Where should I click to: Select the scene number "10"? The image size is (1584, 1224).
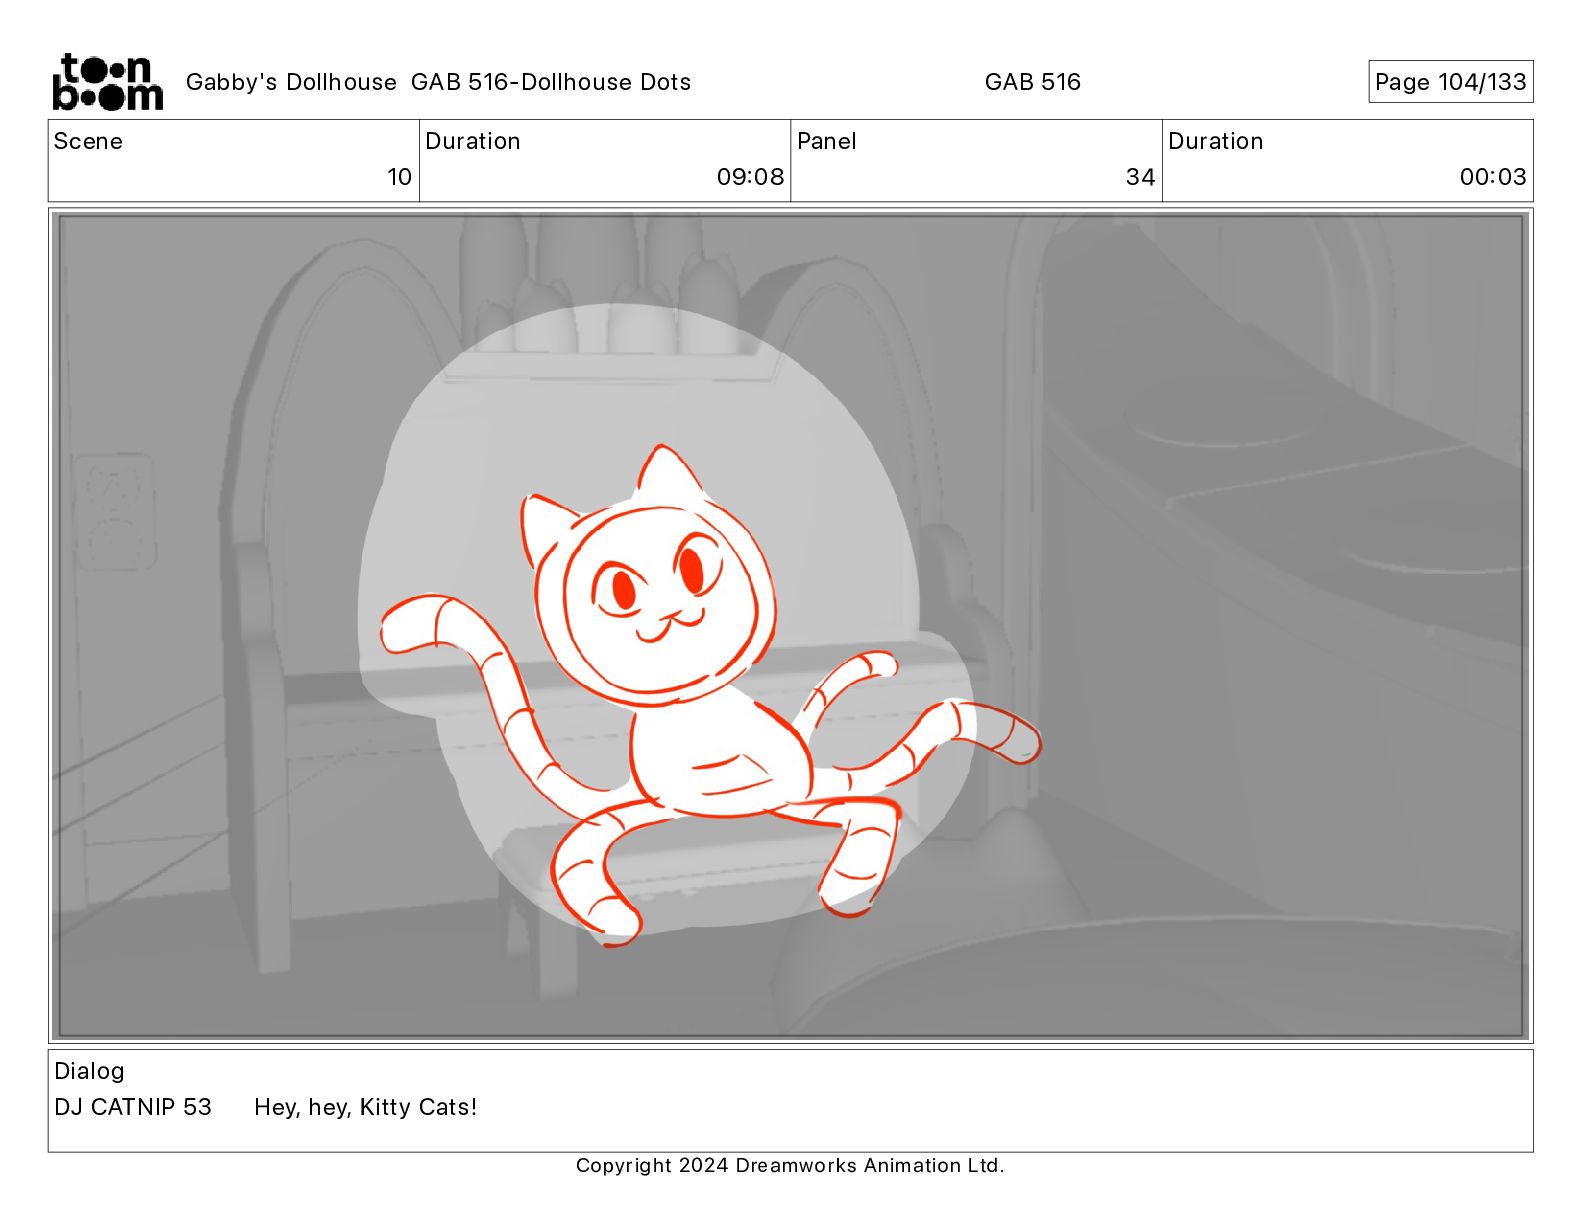(x=399, y=177)
